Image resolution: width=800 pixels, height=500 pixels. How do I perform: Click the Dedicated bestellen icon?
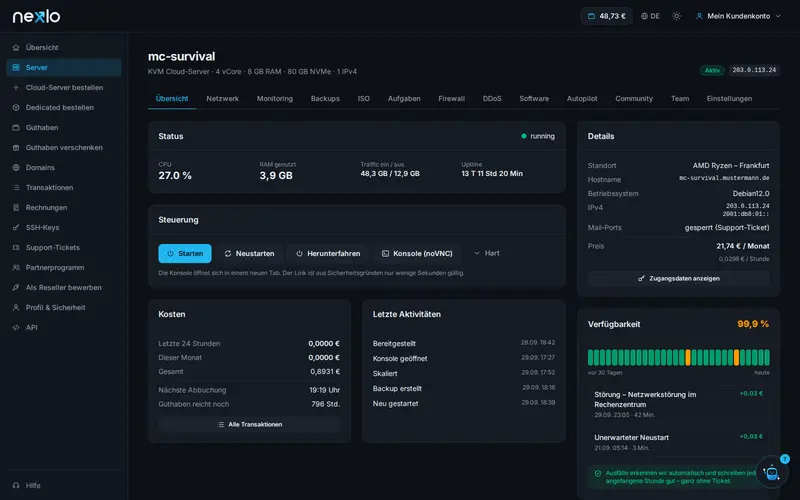pos(16,108)
